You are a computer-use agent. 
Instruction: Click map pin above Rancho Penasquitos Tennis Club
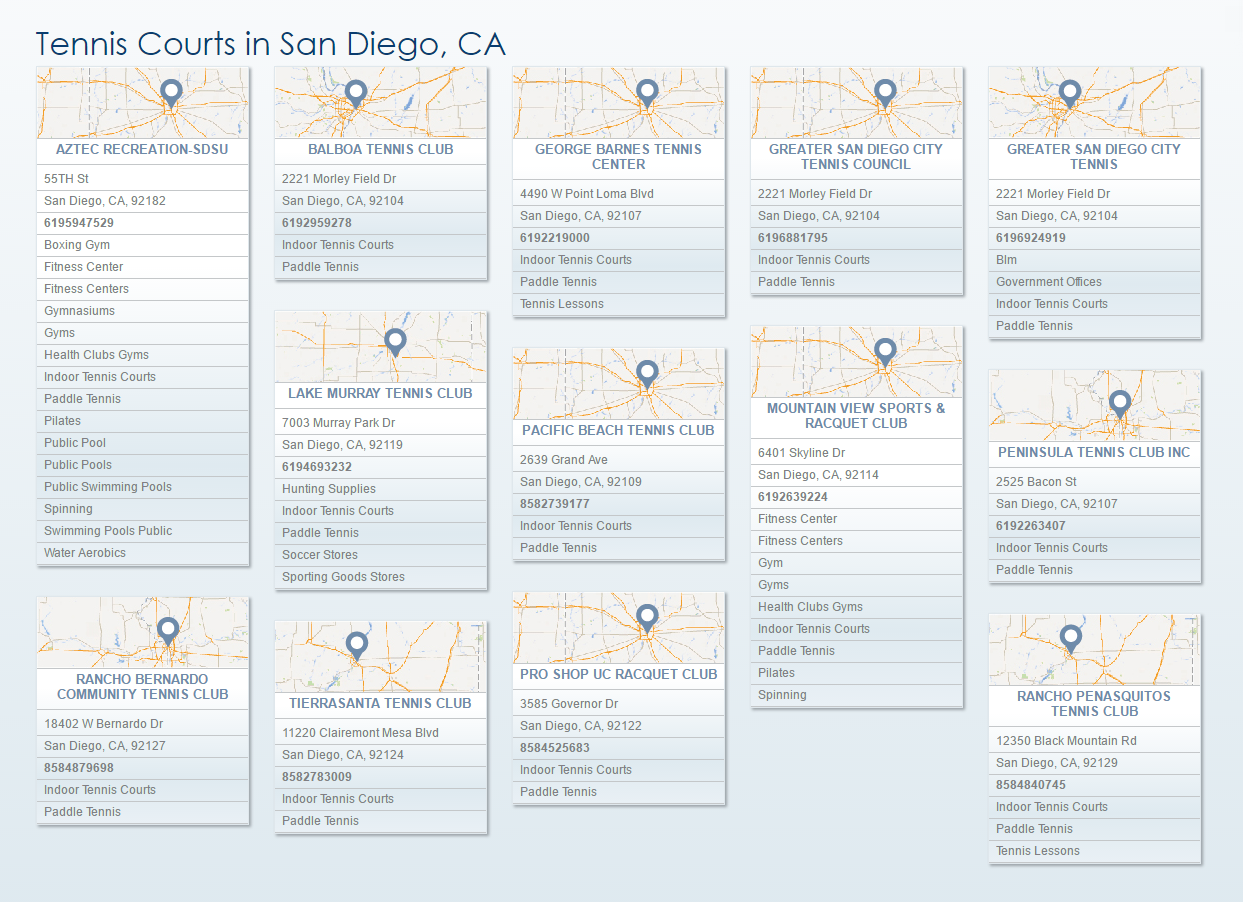(1071, 638)
